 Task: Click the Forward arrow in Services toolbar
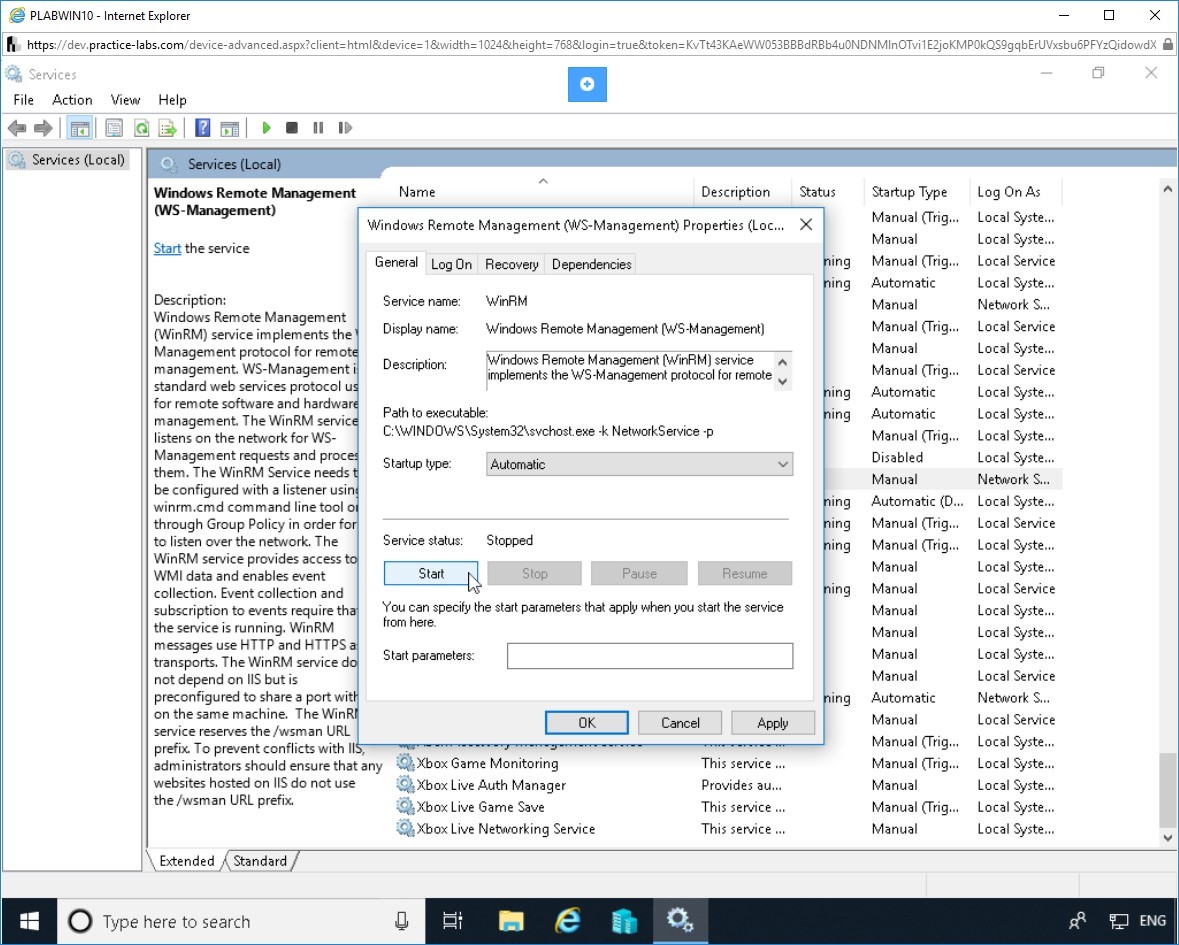coord(43,128)
